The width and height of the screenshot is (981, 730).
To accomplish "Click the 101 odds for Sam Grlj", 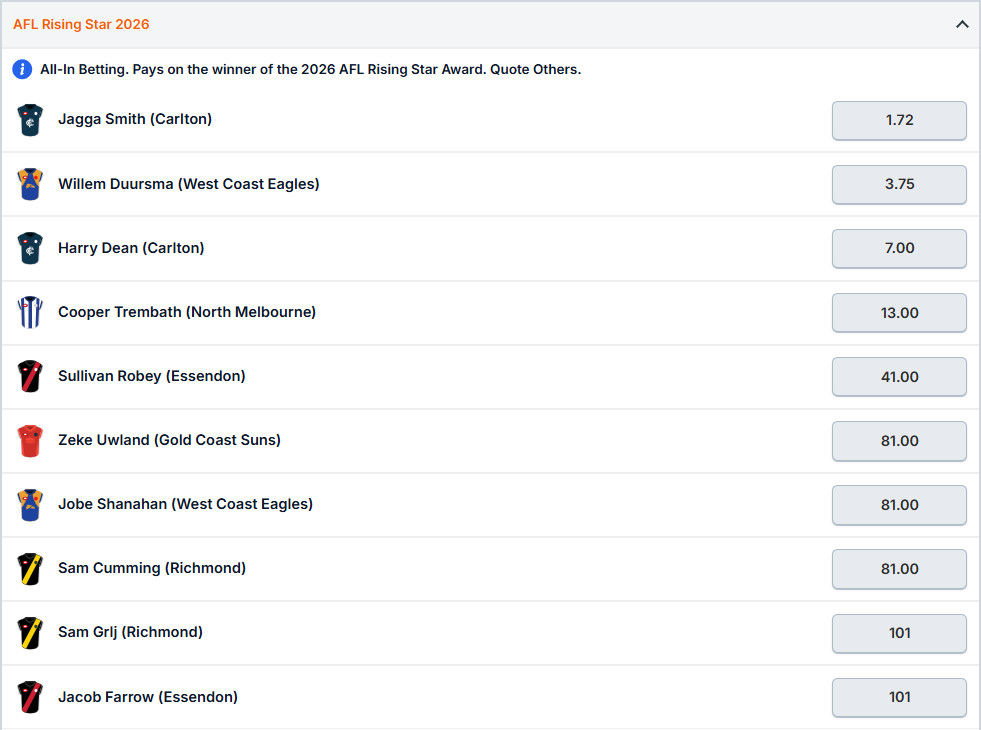I will click(899, 633).
